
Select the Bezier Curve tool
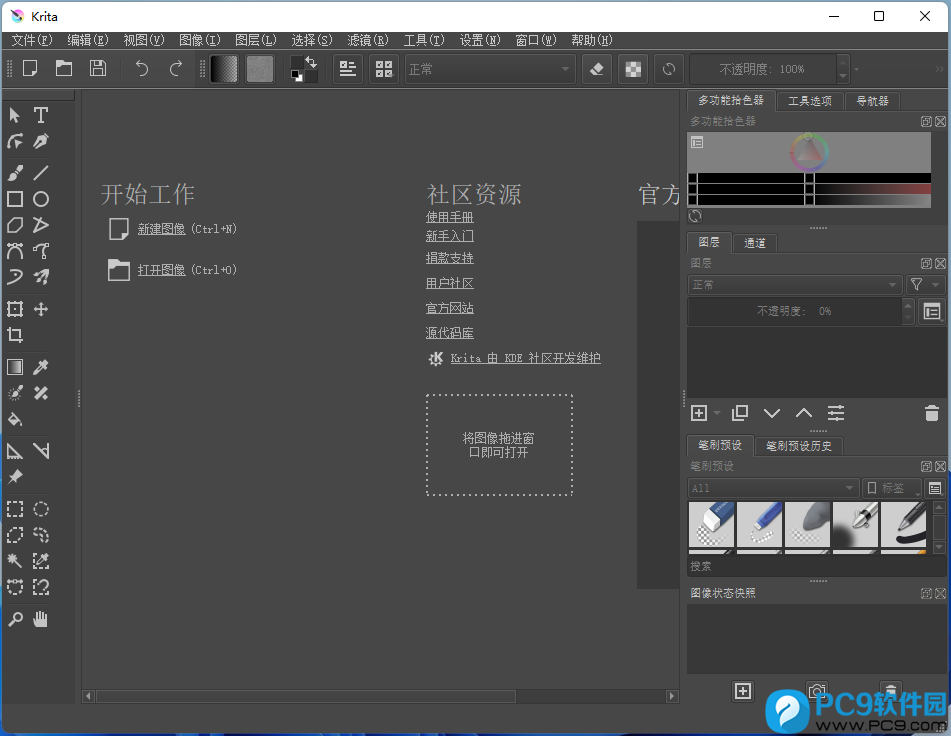15,250
